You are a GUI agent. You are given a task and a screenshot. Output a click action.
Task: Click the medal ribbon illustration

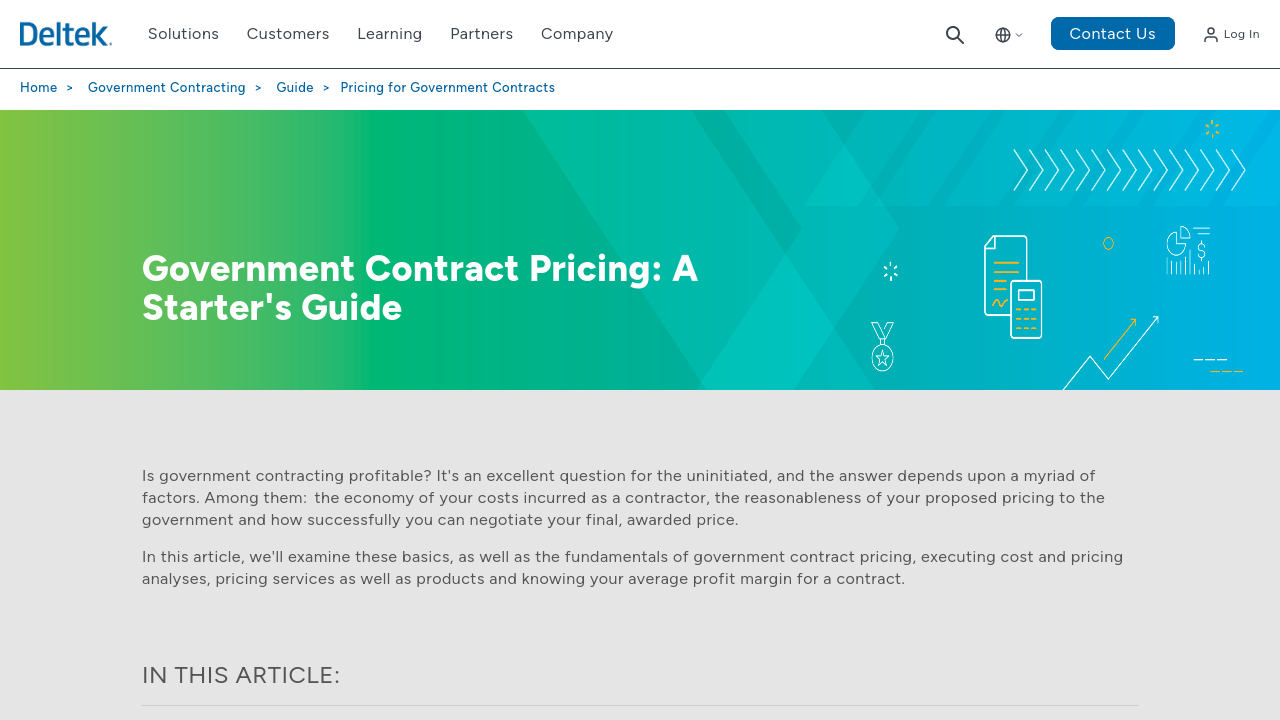pyautogui.click(x=882, y=346)
